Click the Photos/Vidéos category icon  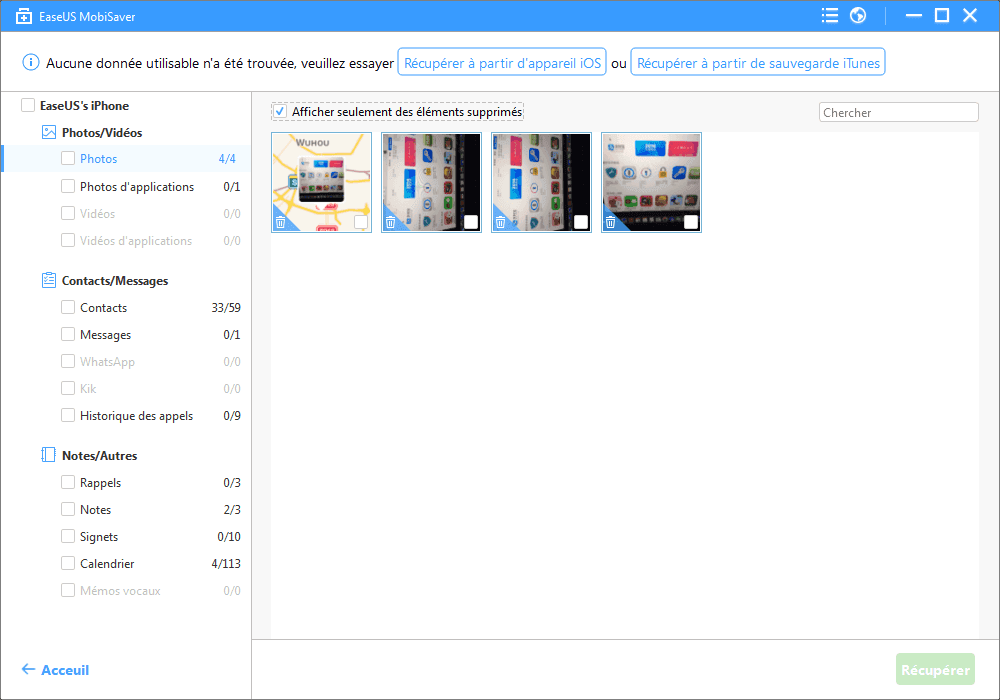tap(48, 132)
